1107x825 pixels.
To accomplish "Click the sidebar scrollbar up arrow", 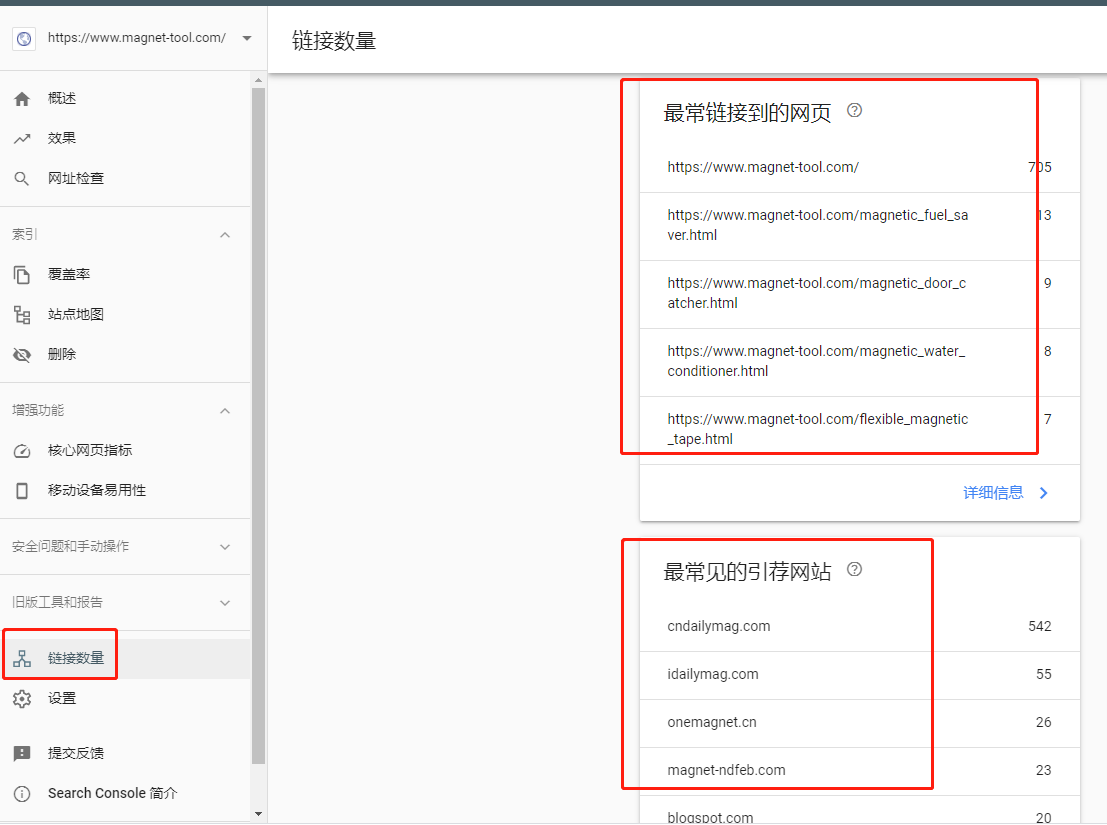I will click(x=258, y=80).
